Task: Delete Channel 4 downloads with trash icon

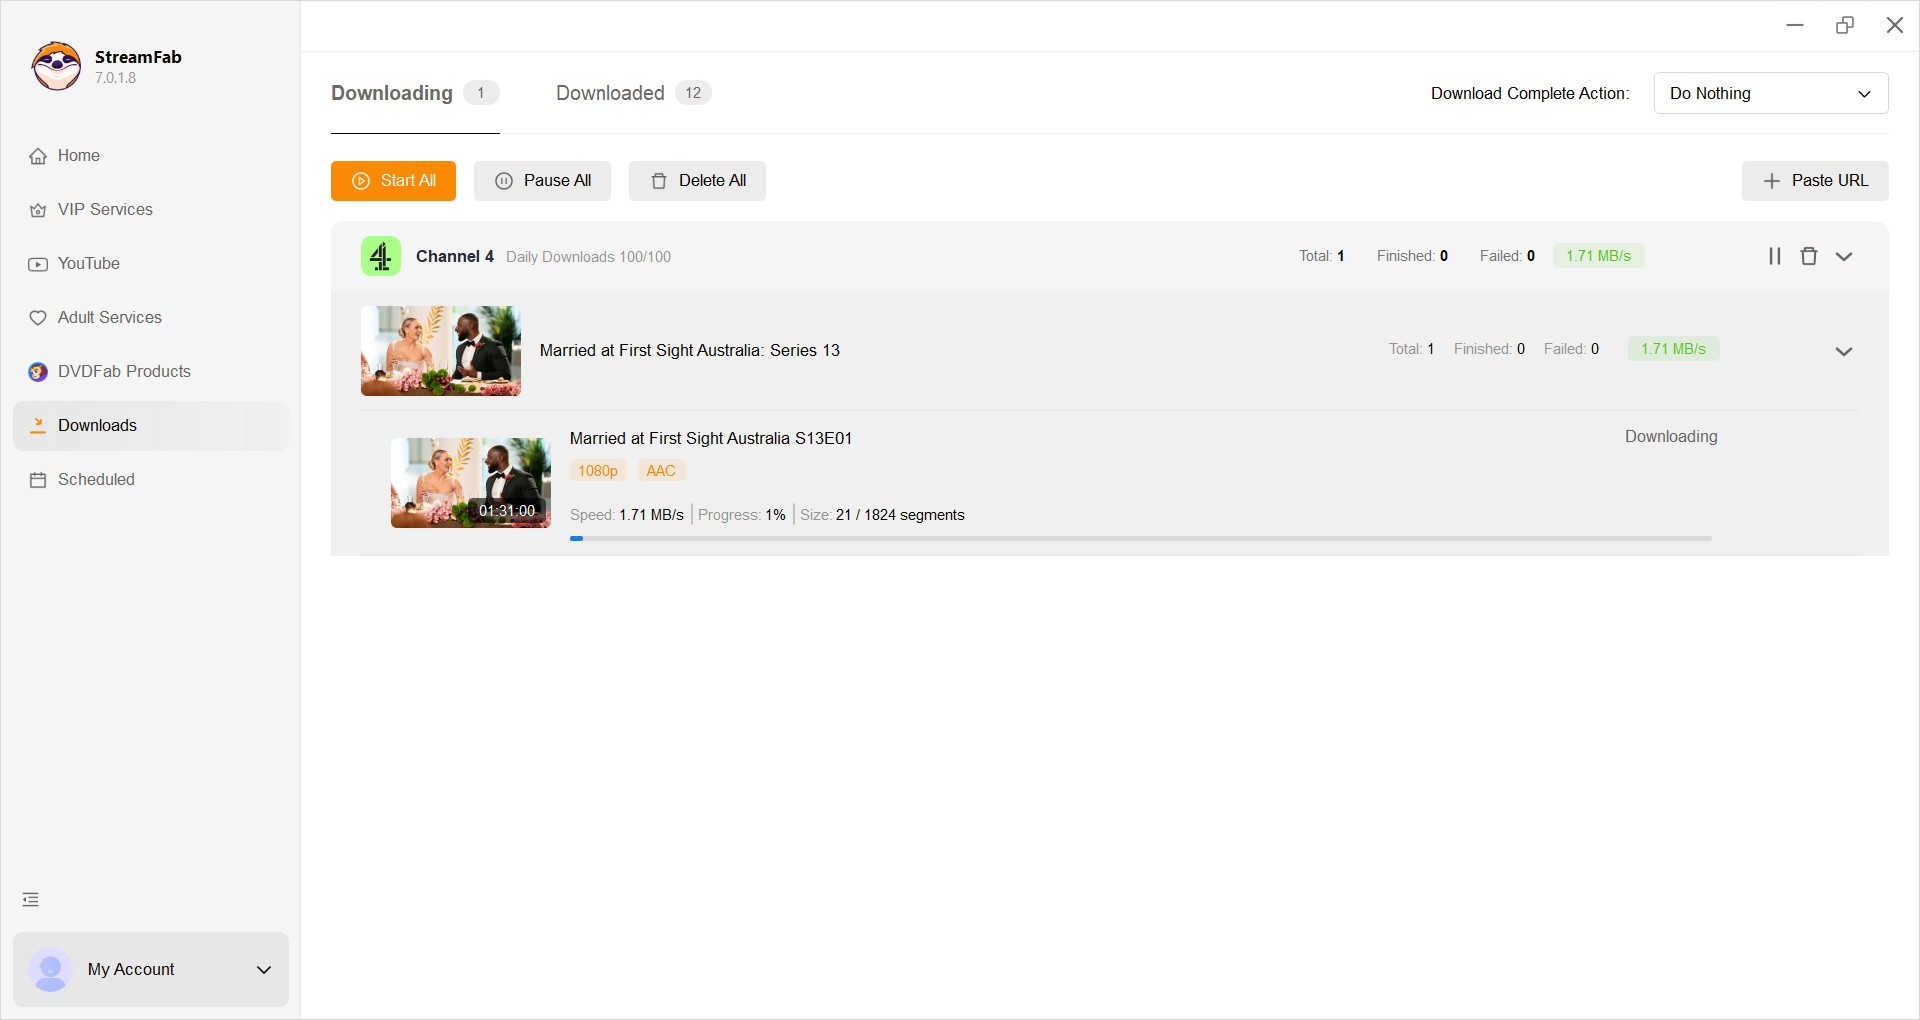Action: coord(1809,257)
